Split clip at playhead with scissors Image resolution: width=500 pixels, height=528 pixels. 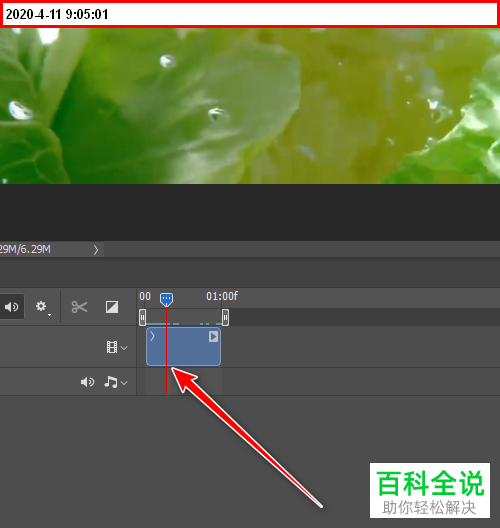pos(79,307)
